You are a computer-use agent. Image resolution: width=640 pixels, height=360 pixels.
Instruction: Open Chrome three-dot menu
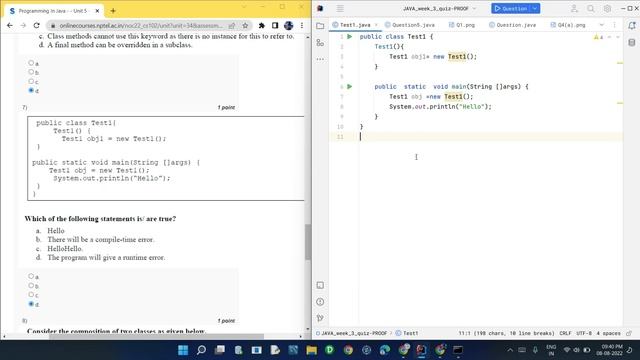tap(302, 25)
